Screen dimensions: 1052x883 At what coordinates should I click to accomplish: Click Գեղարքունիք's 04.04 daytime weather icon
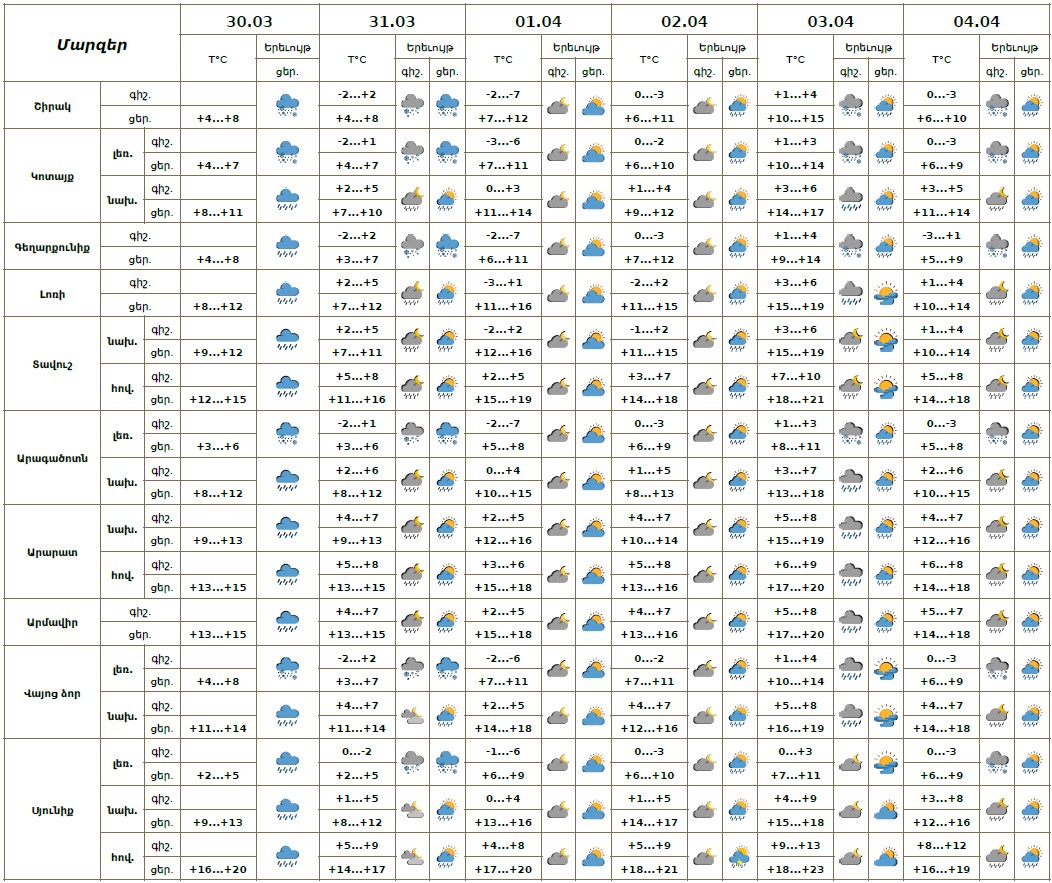[x=1031, y=246]
